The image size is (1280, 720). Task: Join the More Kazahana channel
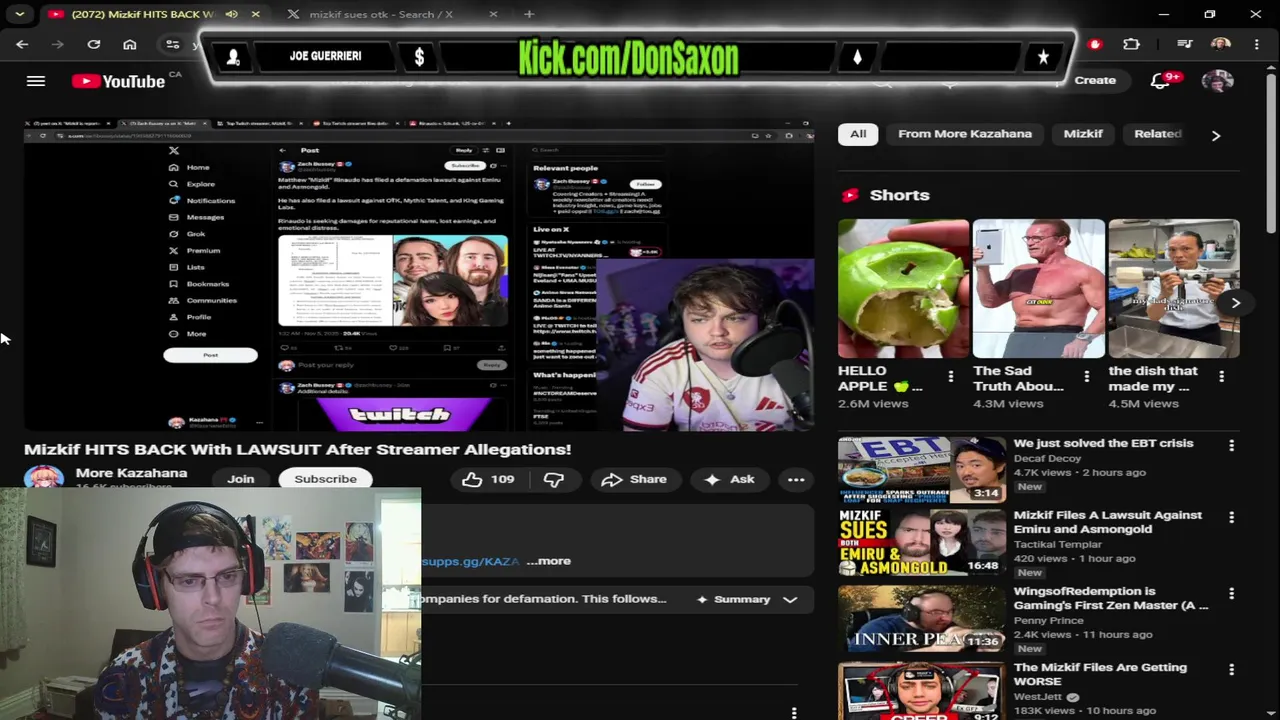(x=240, y=479)
